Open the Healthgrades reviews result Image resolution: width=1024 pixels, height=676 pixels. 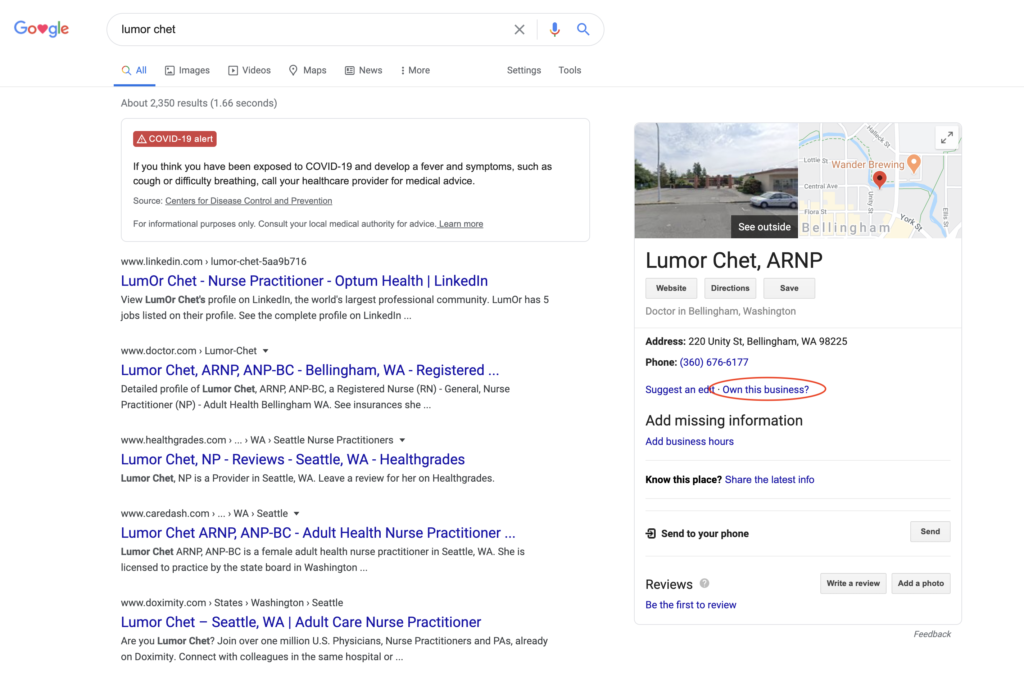coord(293,460)
